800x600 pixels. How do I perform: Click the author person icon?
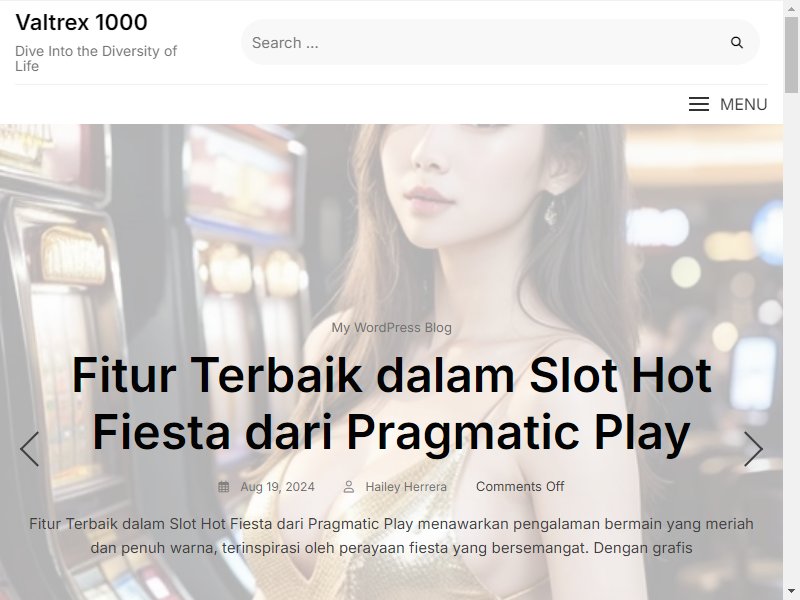coord(348,487)
